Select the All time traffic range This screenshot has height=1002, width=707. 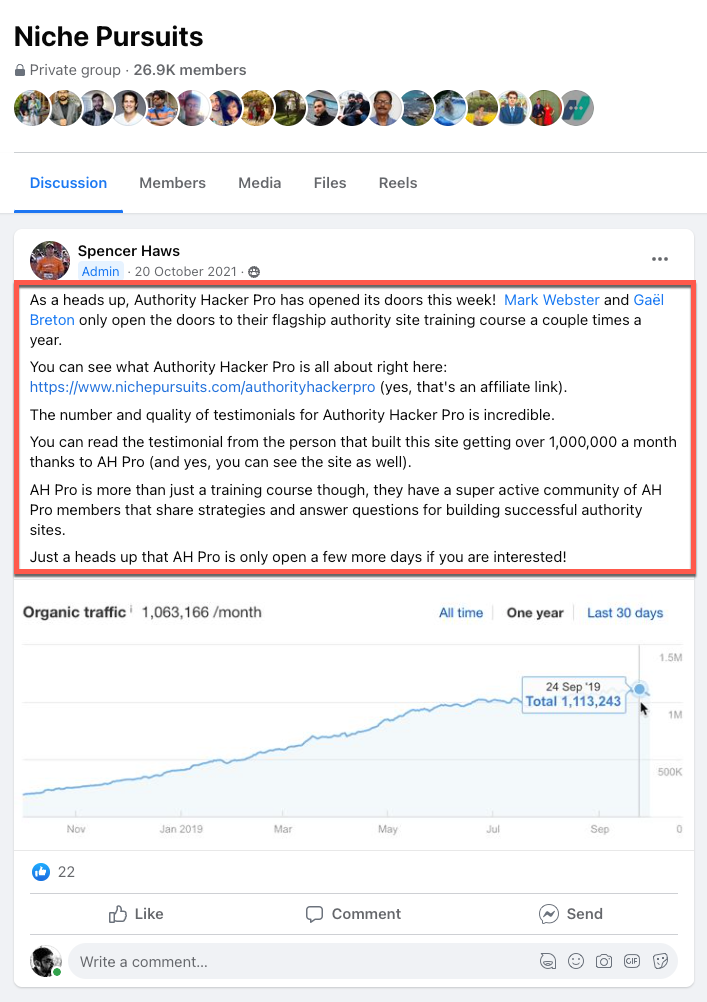point(461,613)
